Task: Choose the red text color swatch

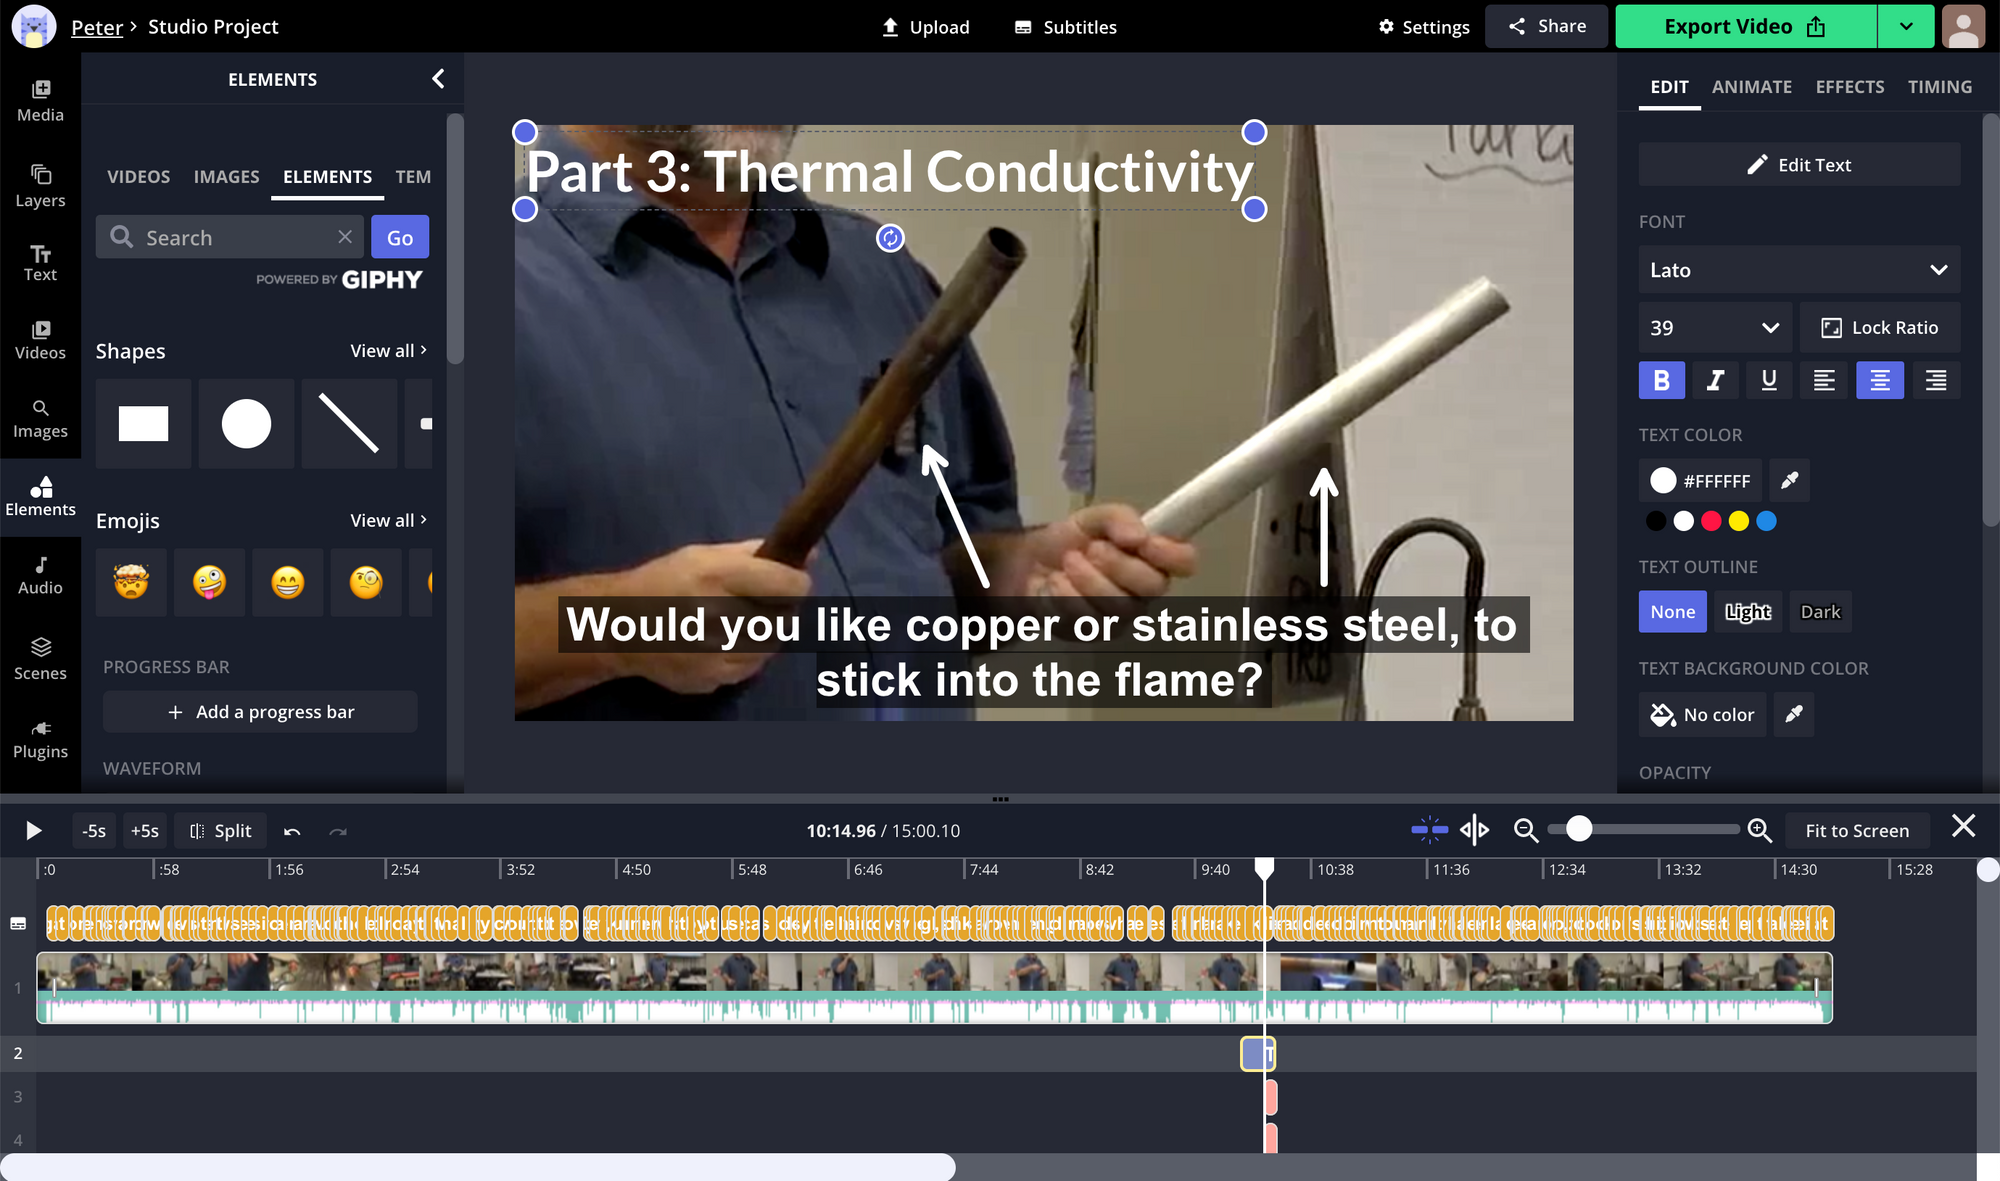Action: coord(1711,521)
